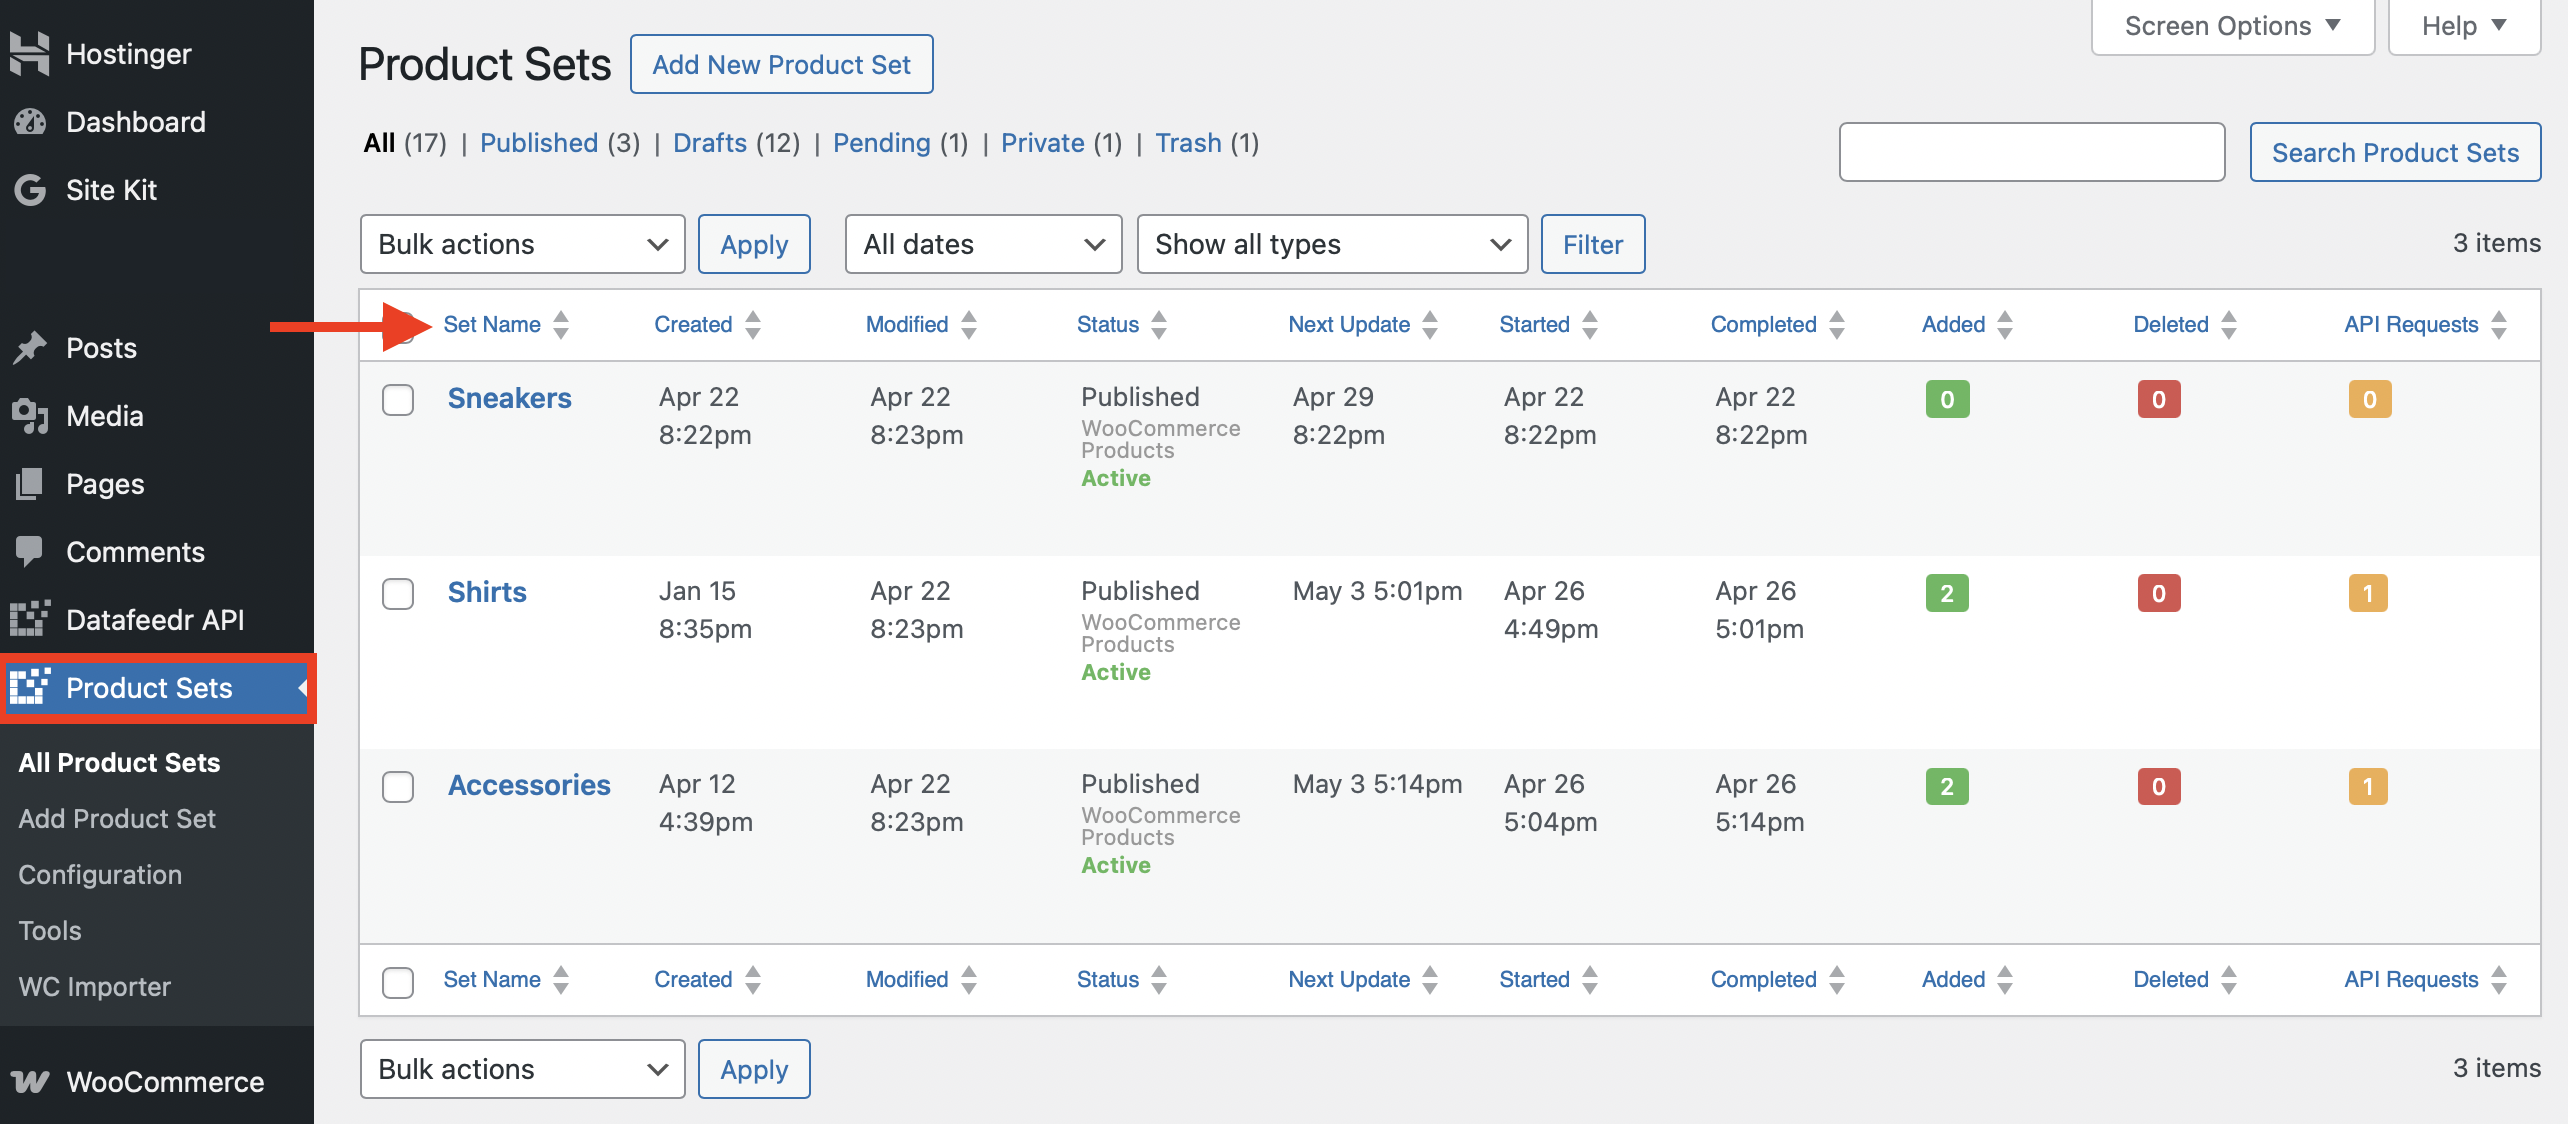The height and width of the screenshot is (1124, 2568).
Task: Click Search Product Sets button
Action: (x=2395, y=152)
